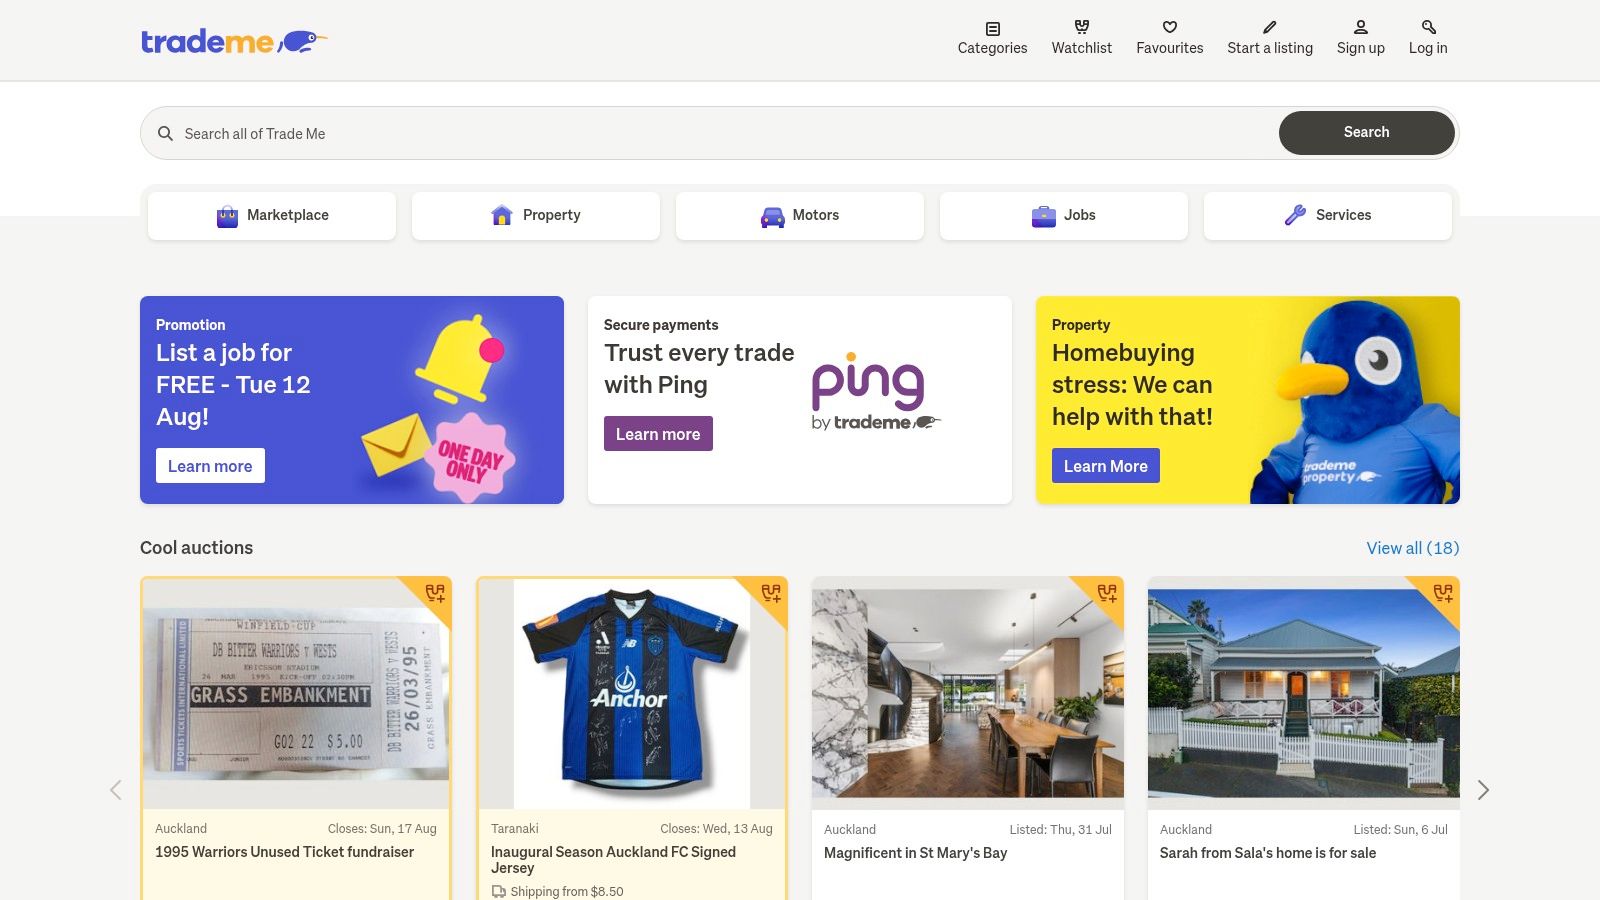Image resolution: width=1600 pixels, height=900 pixels.
Task: Open the Services tab
Action: click(x=1328, y=216)
